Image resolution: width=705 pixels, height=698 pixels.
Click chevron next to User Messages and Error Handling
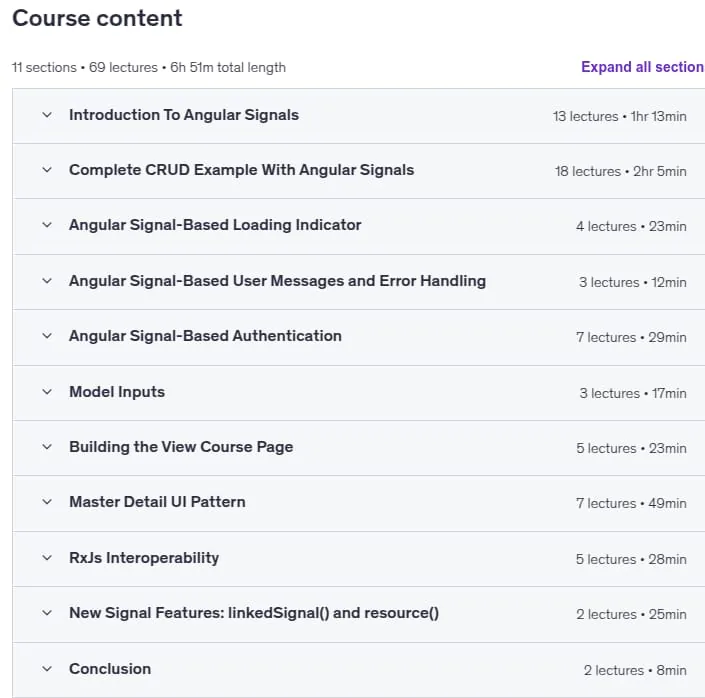click(x=47, y=281)
